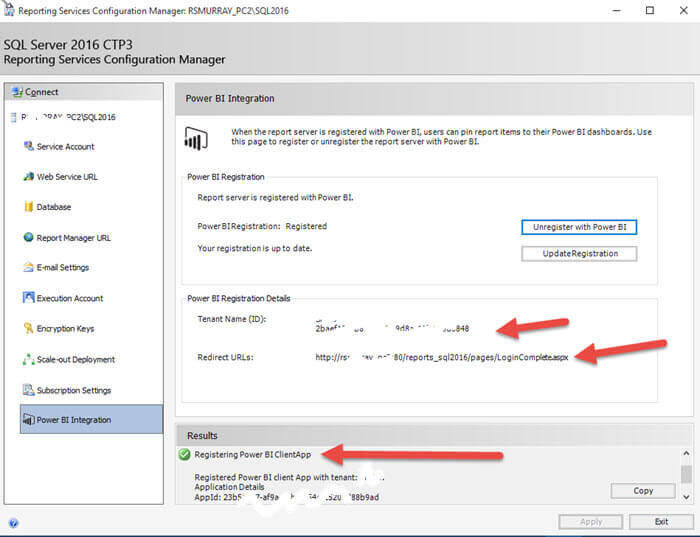Open Execution Account page
Viewport: 700px width, 537px height.
70,298
